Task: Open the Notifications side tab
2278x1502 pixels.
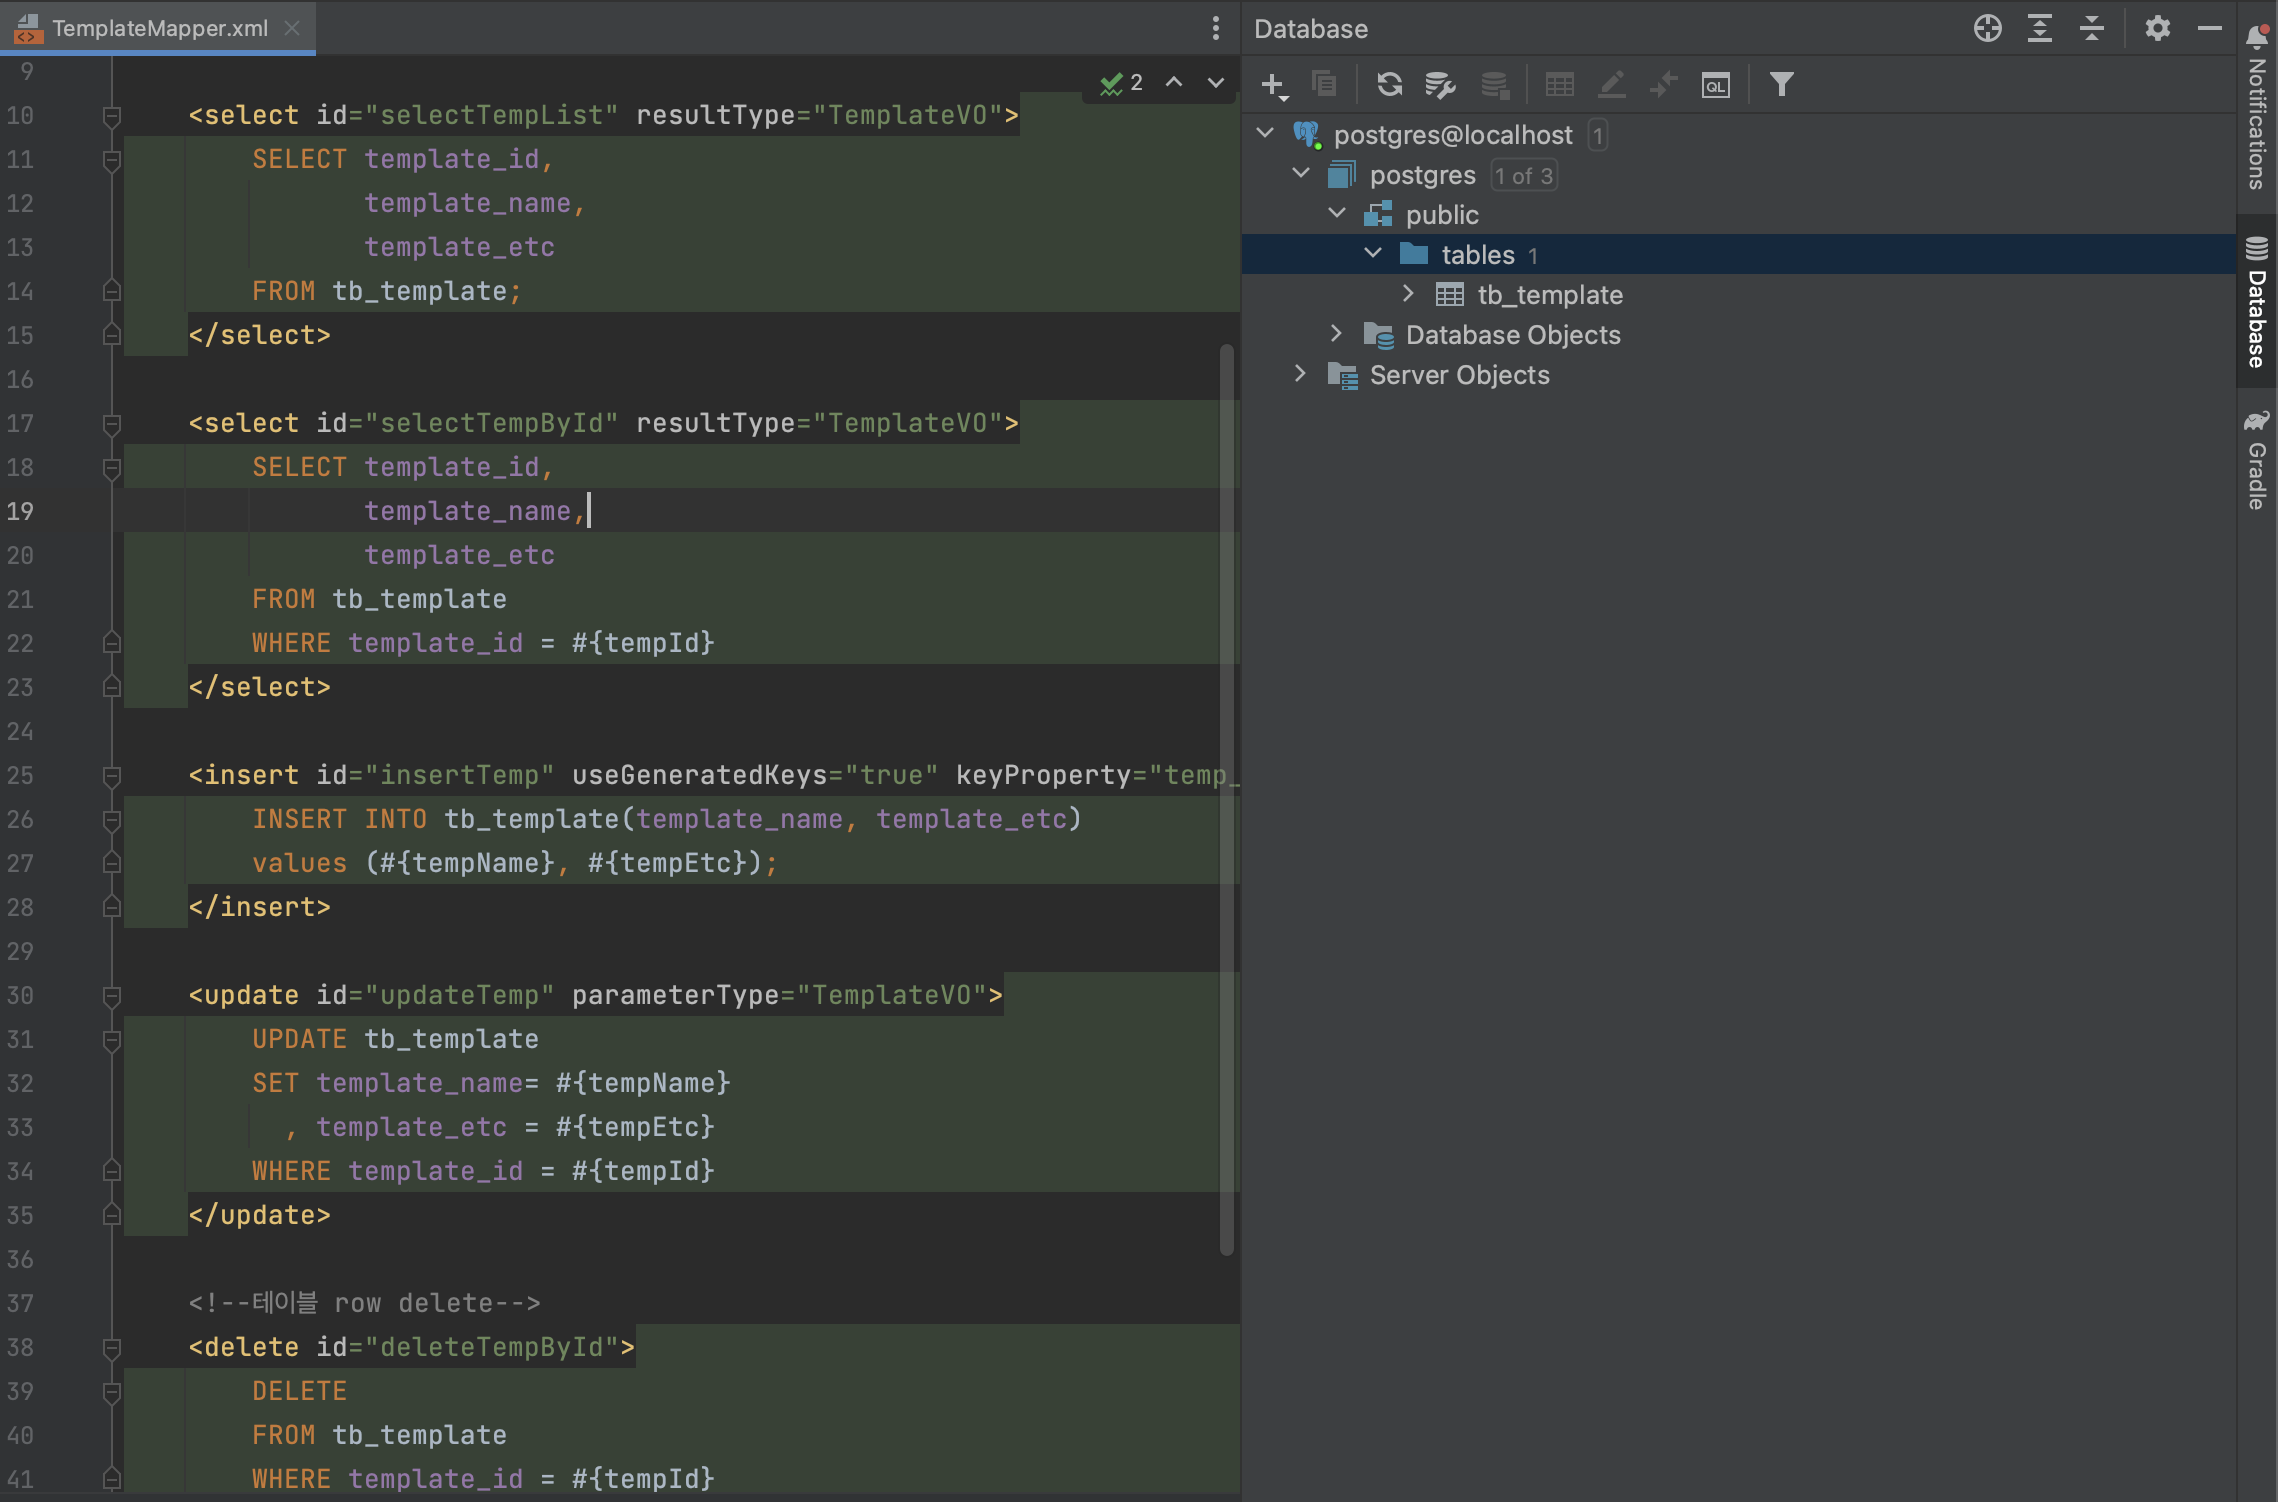Action: tap(2256, 108)
